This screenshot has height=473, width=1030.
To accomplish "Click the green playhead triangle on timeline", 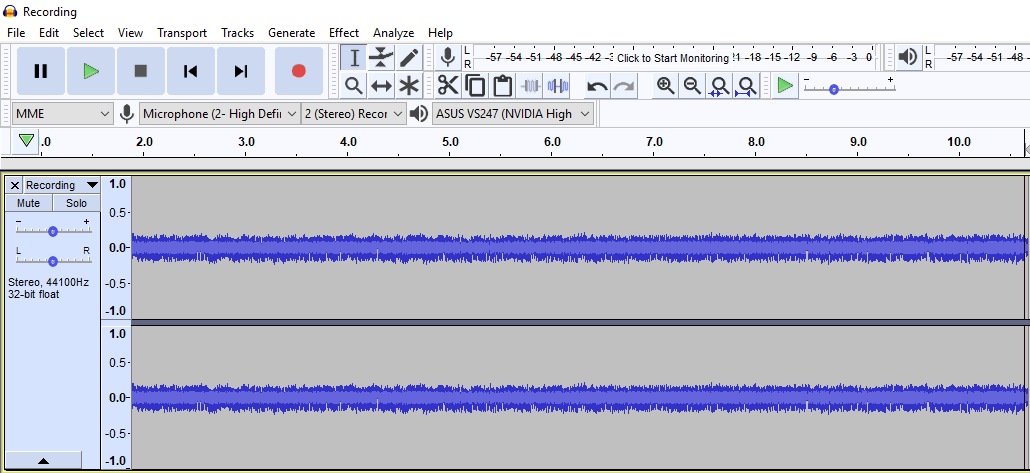I will 26,141.
